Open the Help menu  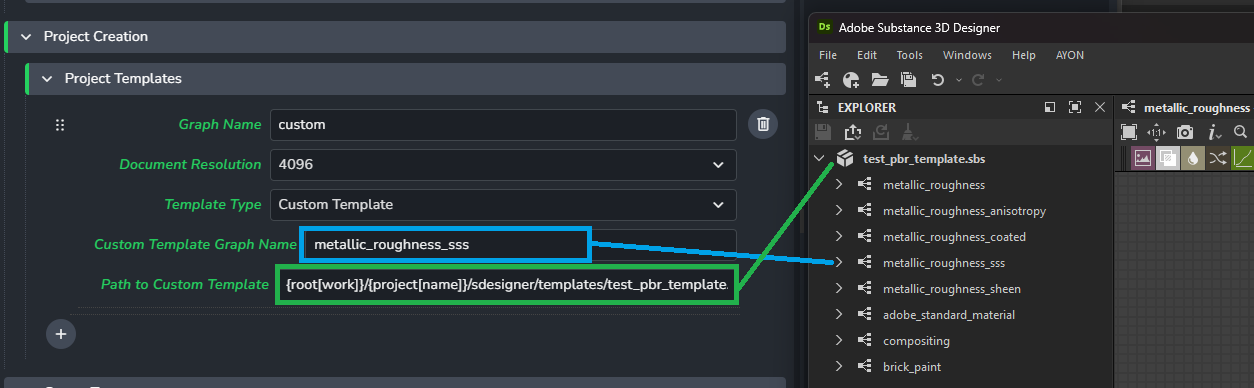point(1023,55)
